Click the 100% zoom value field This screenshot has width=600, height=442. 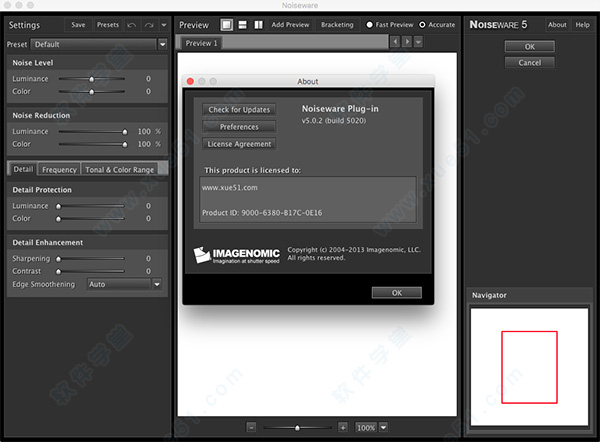tap(366, 427)
